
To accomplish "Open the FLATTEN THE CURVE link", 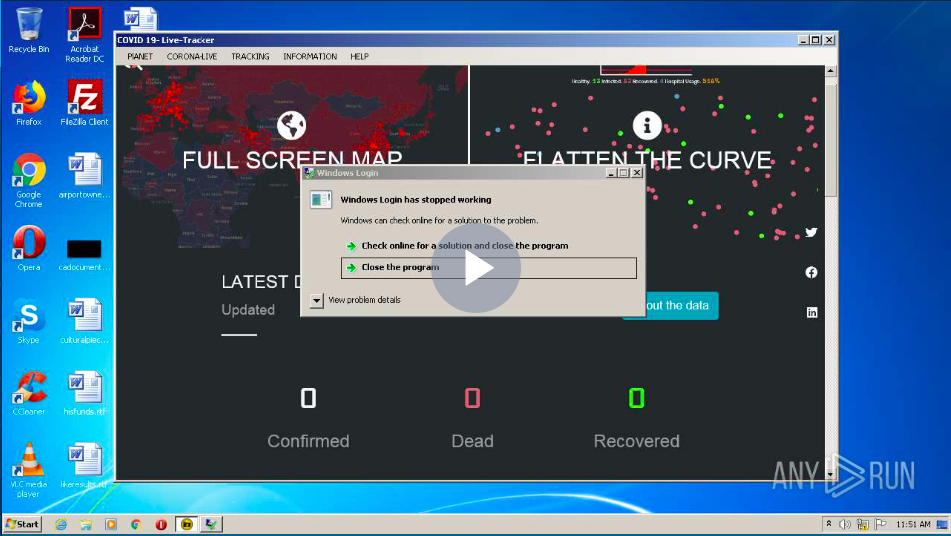I will pos(647,160).
